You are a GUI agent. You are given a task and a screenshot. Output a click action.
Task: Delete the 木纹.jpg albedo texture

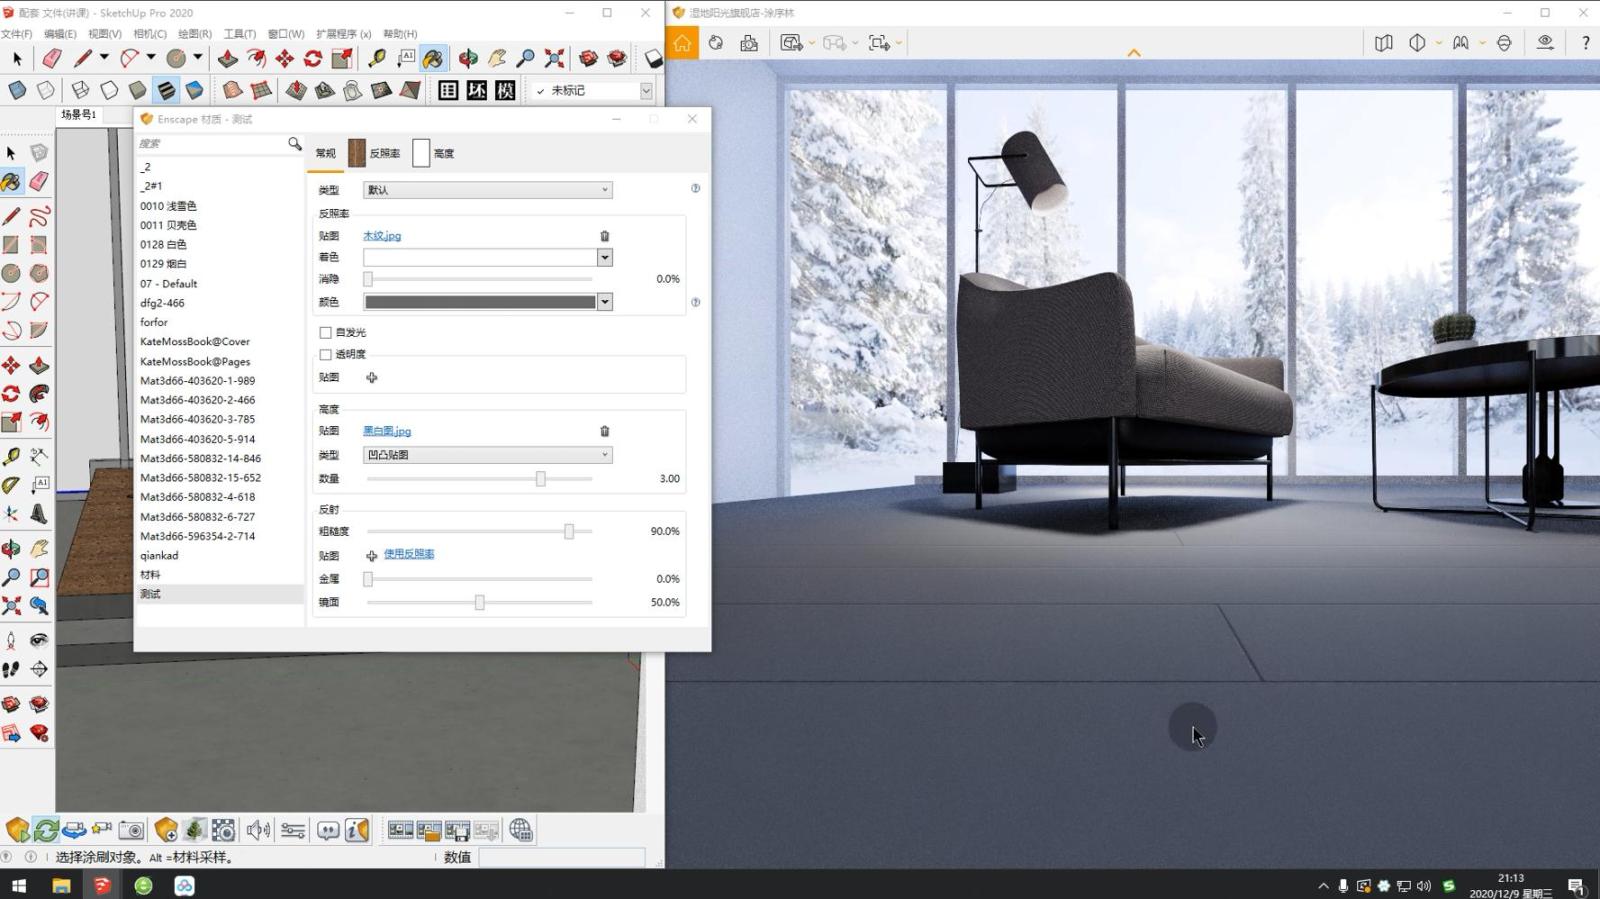(604, 236)
